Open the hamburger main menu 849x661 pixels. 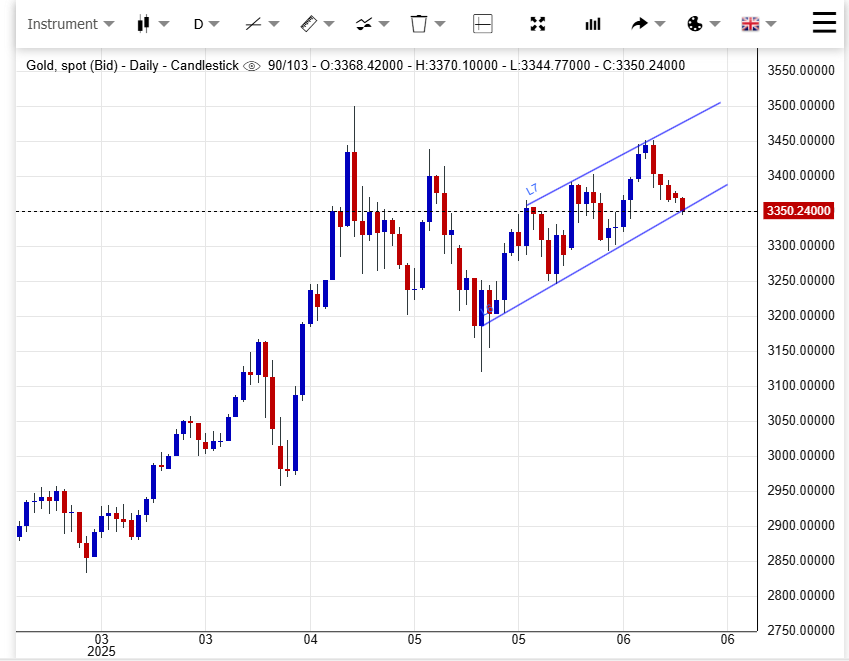click(x=824, y=22)
